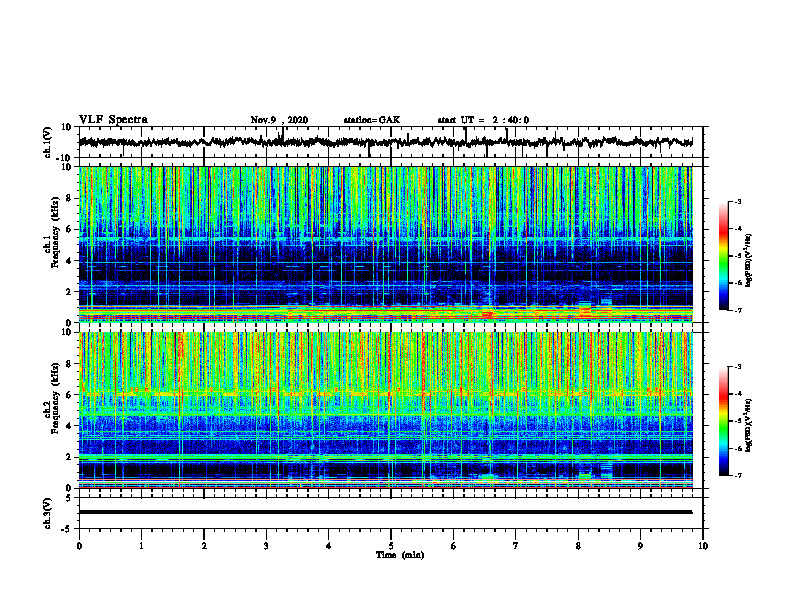Select the ch.1 spectrogram color scale bar
Image resolution: width=792 pixels, height=612 pixels.
tap(723, 255)
